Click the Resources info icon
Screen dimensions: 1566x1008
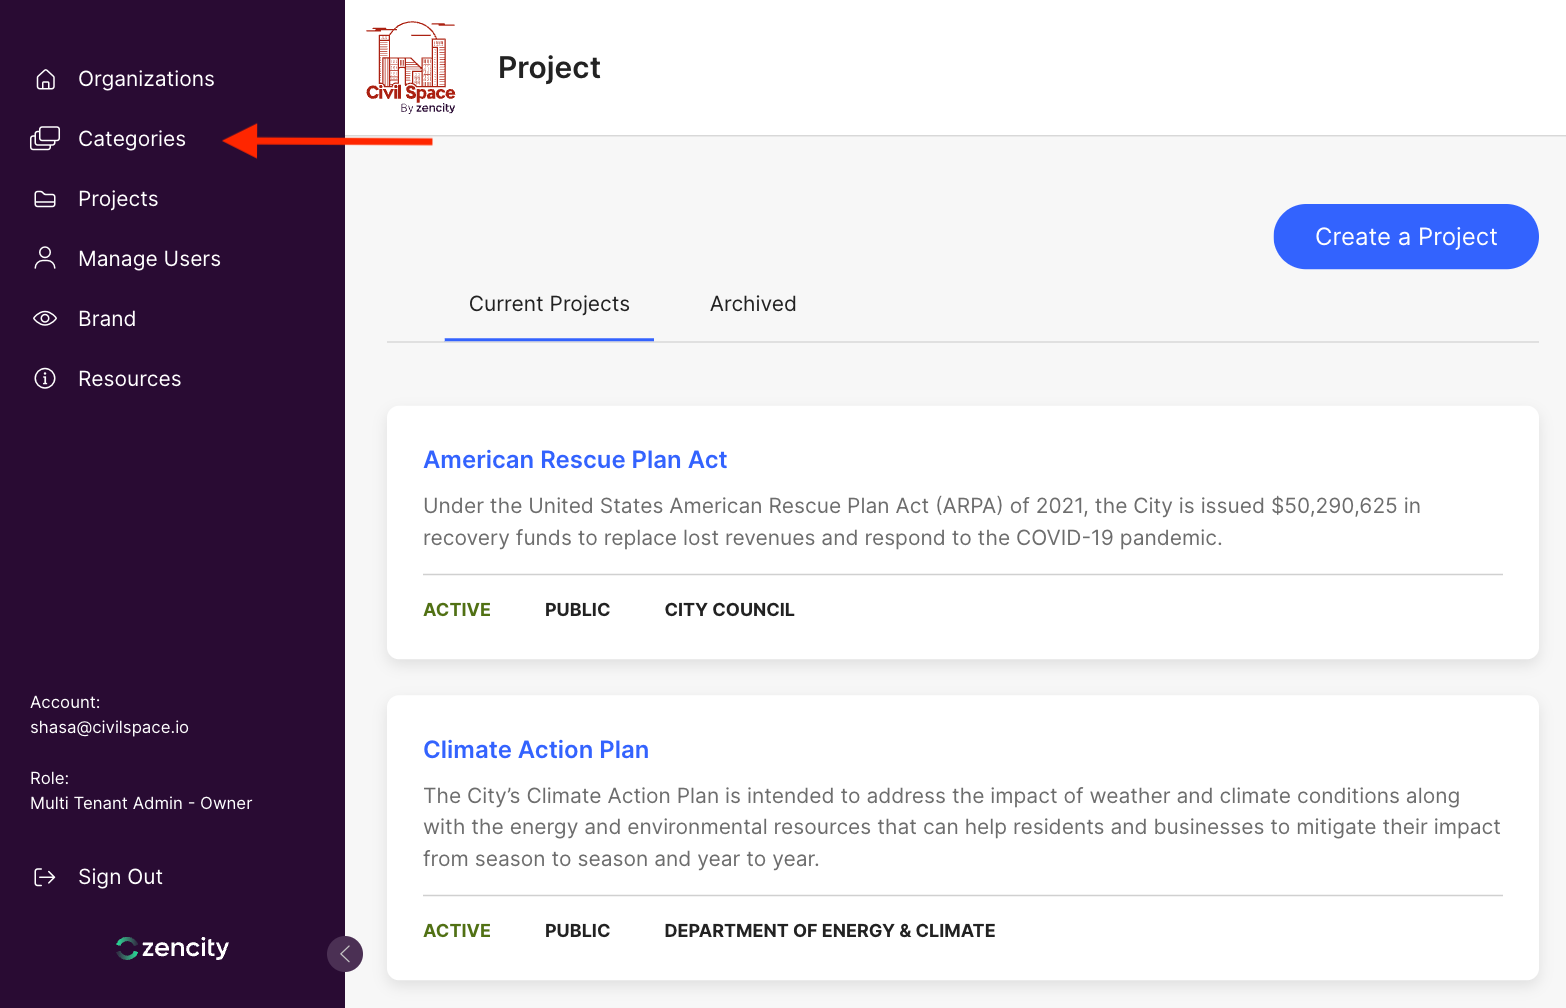point(45,379)
